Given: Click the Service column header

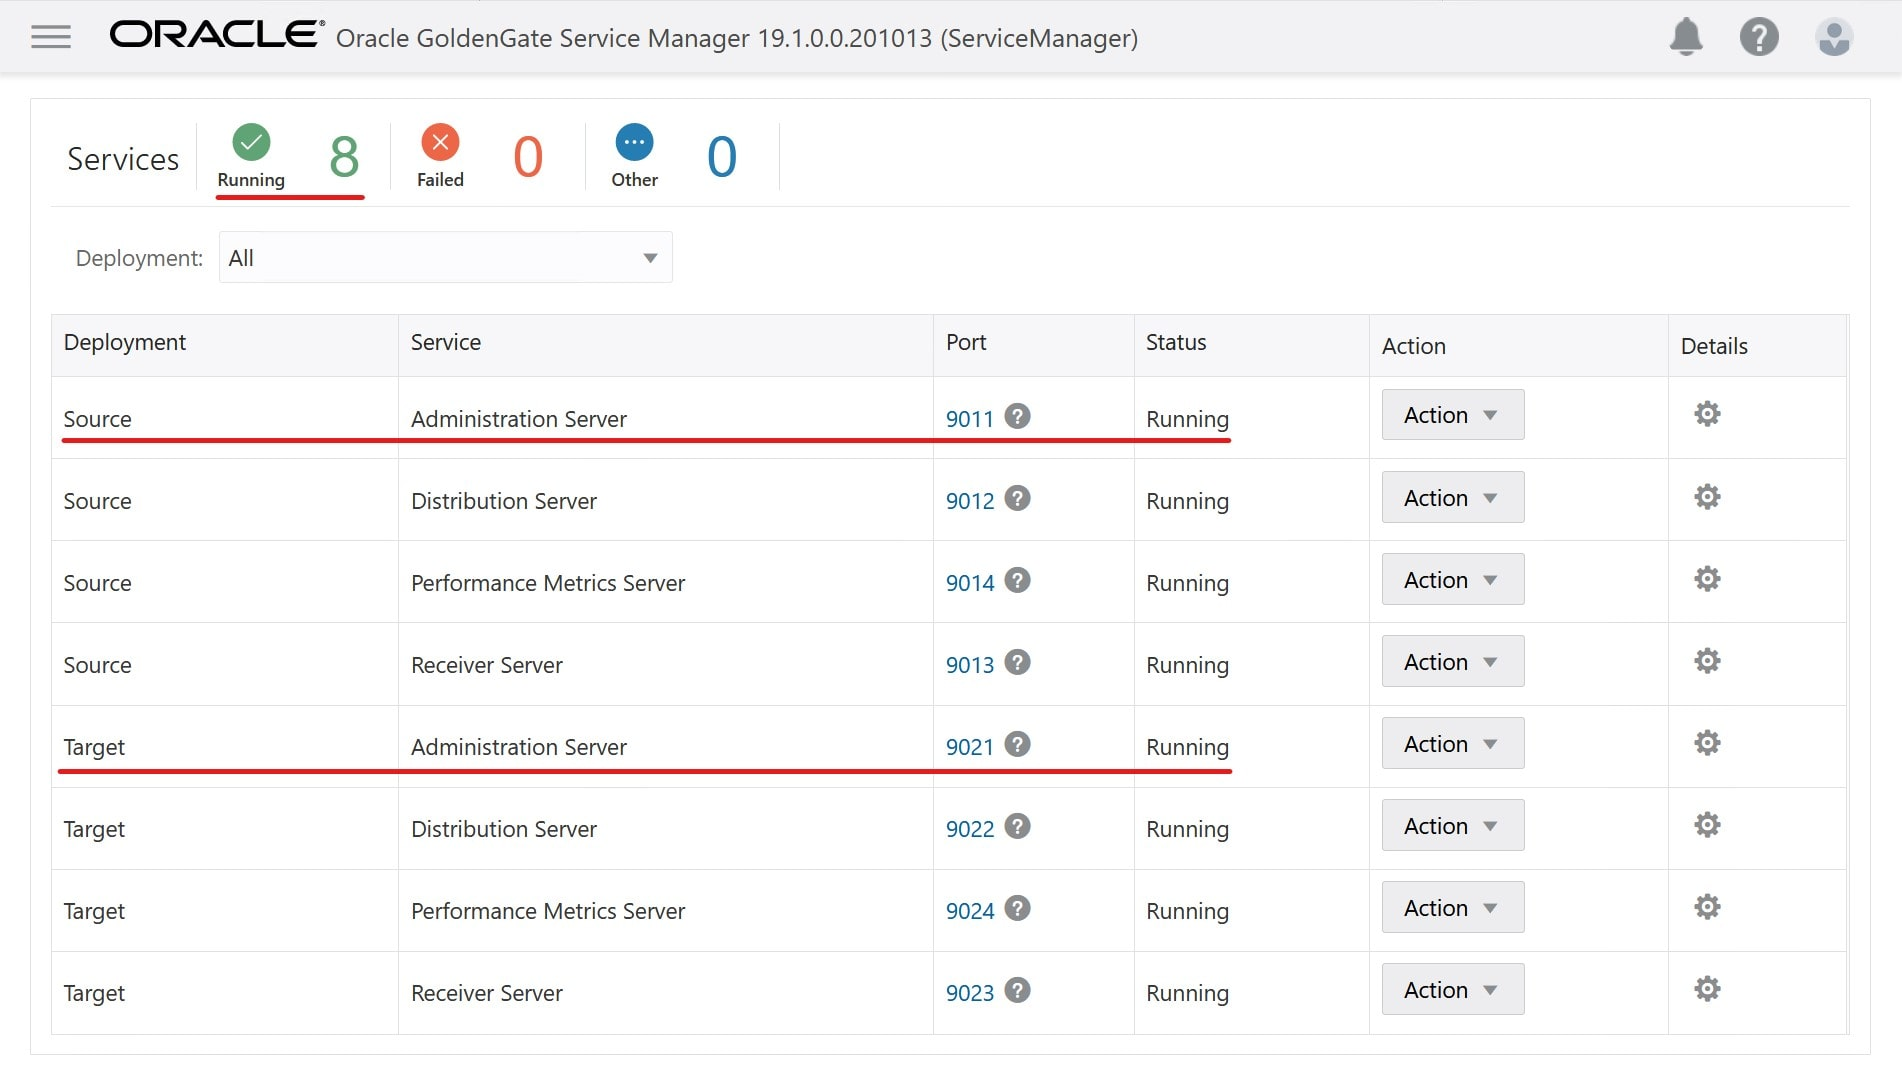Looking at the screenshot, I should (446, 343).
